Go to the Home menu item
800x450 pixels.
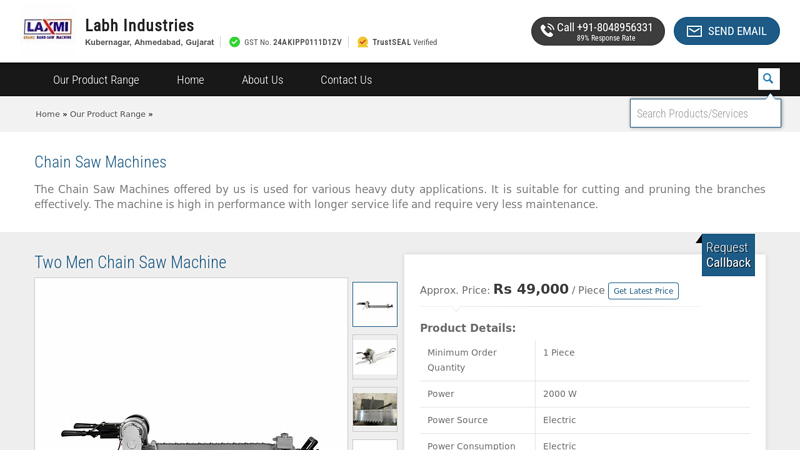[x=190, y=80]
